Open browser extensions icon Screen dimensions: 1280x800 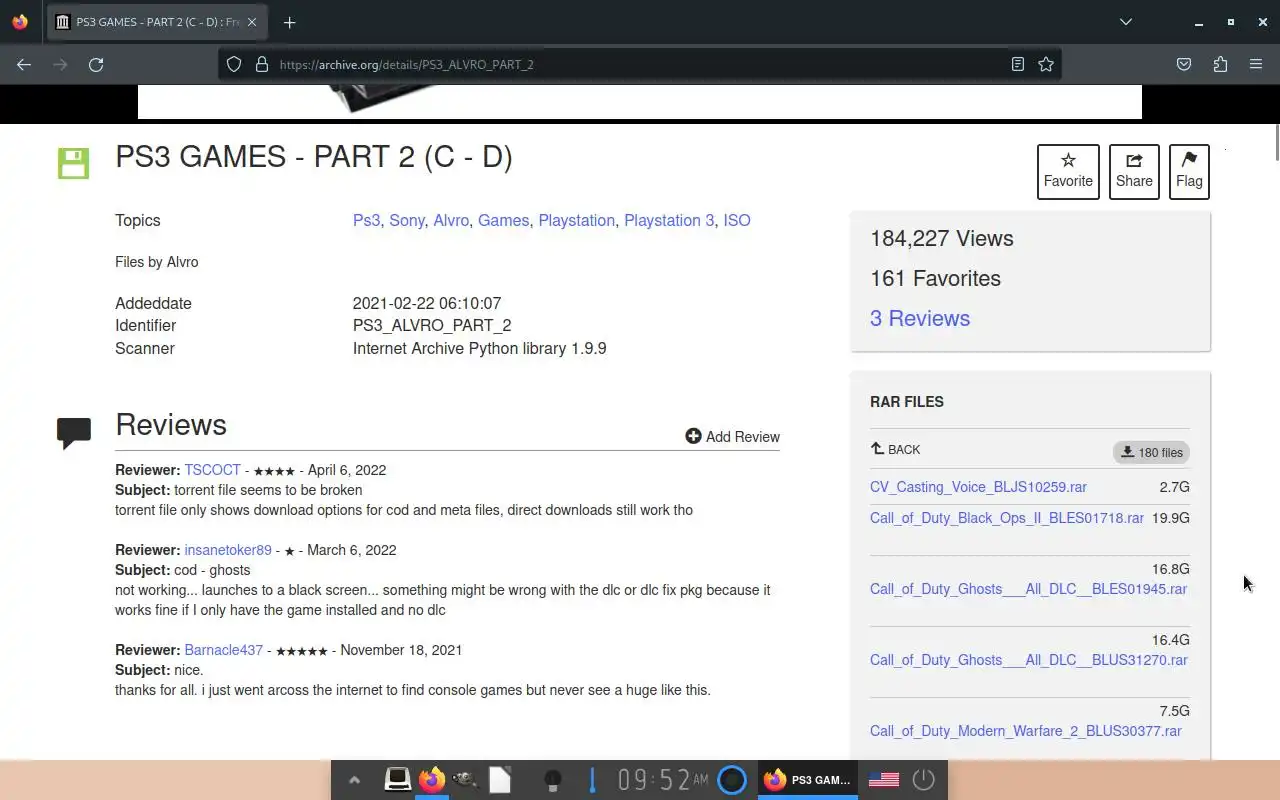click(1220, 64)
